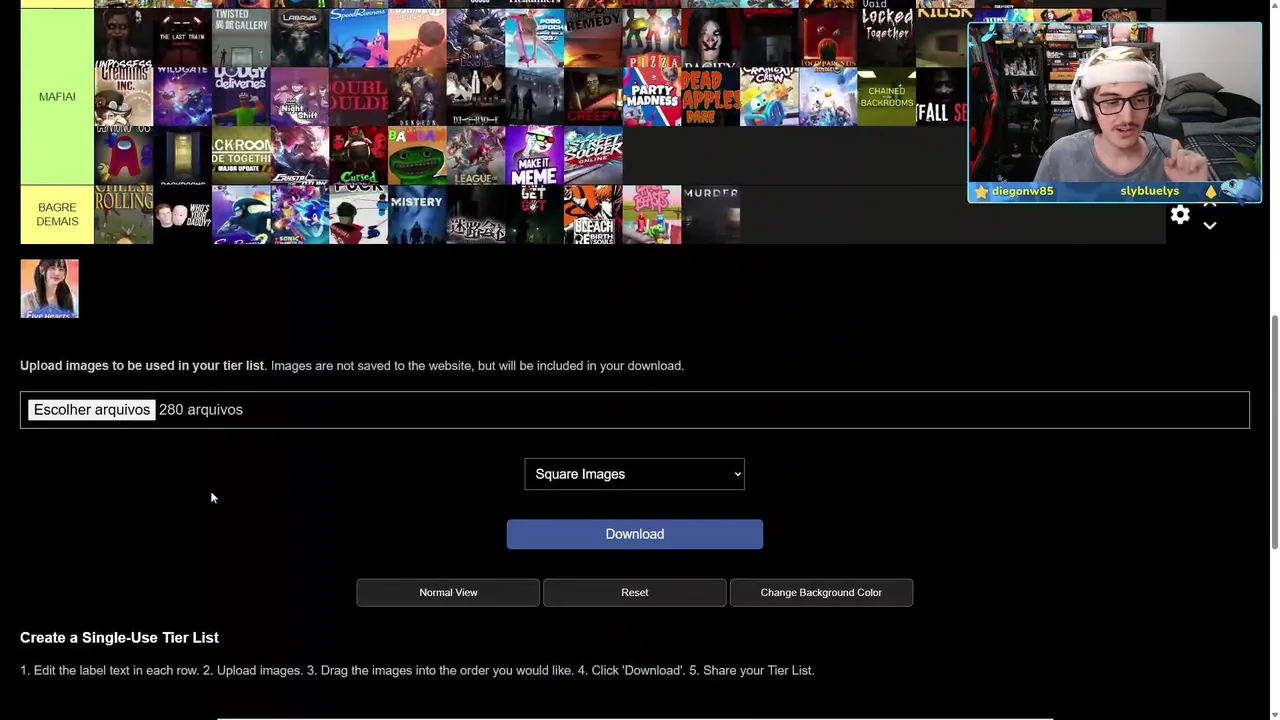
Task: Switch to Normal View
Action: 448,592
